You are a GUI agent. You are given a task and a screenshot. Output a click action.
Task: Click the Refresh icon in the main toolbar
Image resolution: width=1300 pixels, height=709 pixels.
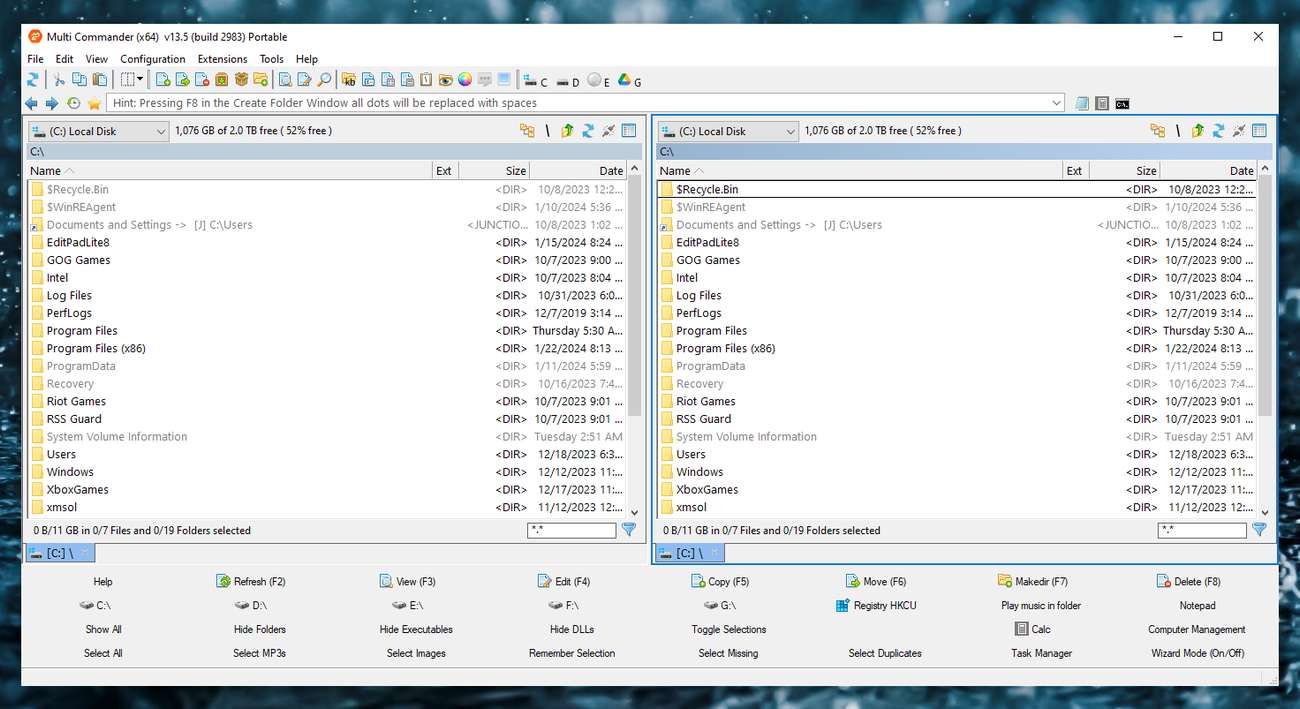pyautogui.click(x=33, y=80)
